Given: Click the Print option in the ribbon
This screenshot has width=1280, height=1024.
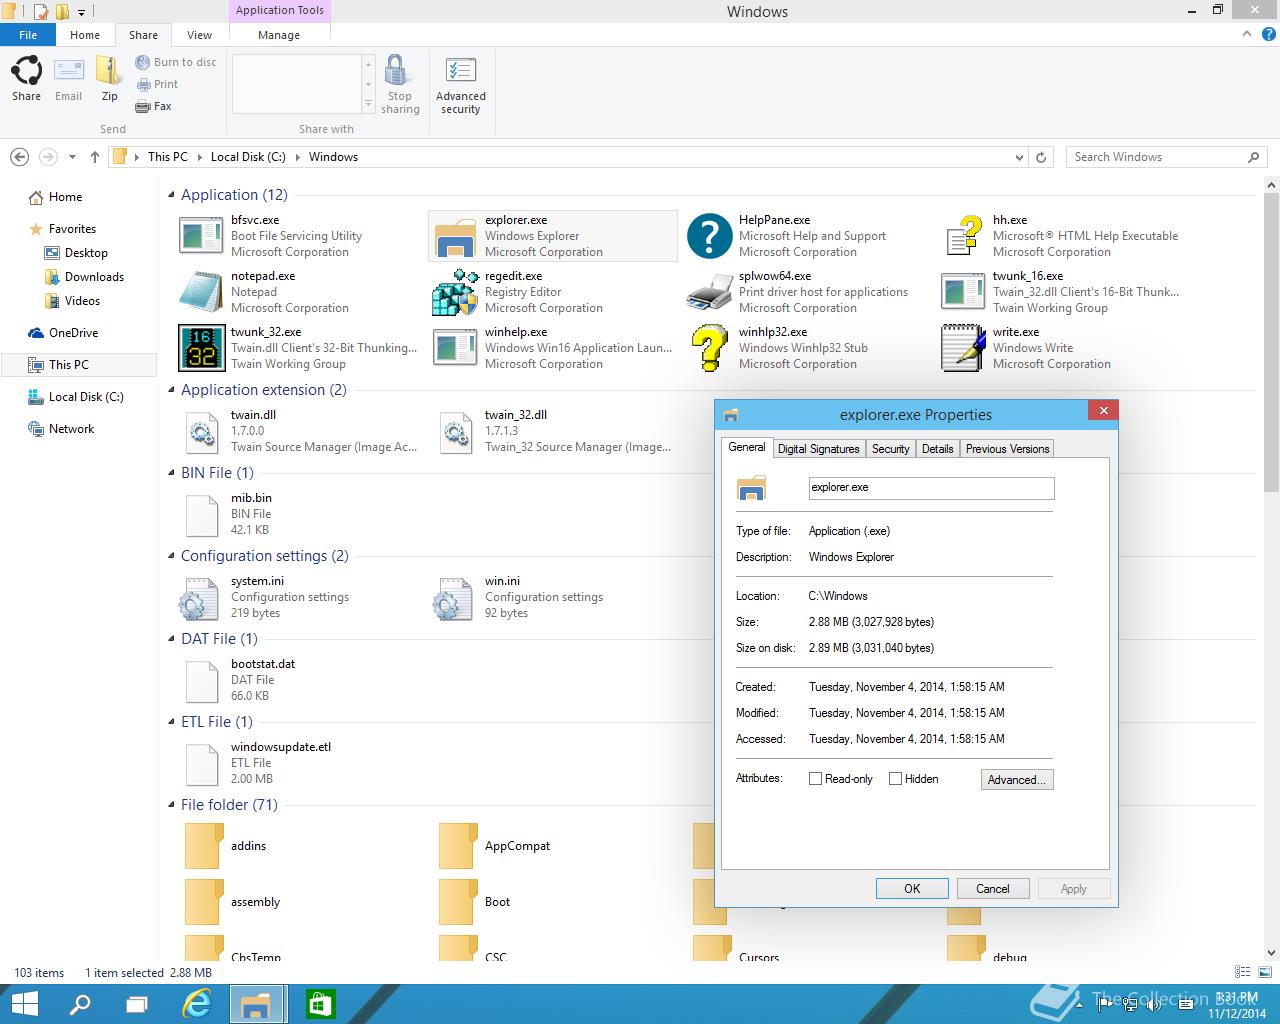Looking at the screenshot, I should (x=157, y=84).
